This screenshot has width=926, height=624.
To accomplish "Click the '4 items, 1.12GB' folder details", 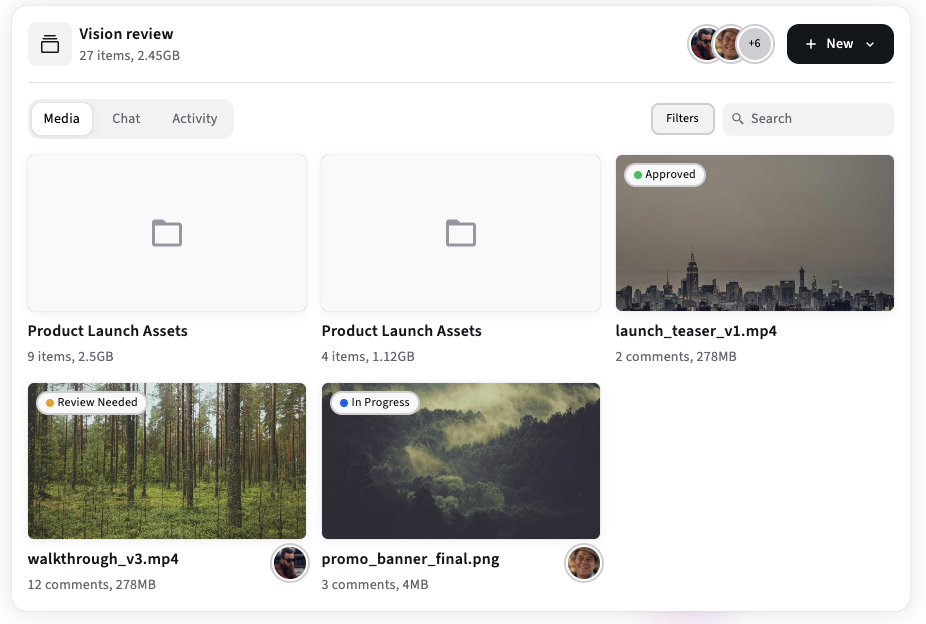I will pyautogui.click(x=368, y=357).
